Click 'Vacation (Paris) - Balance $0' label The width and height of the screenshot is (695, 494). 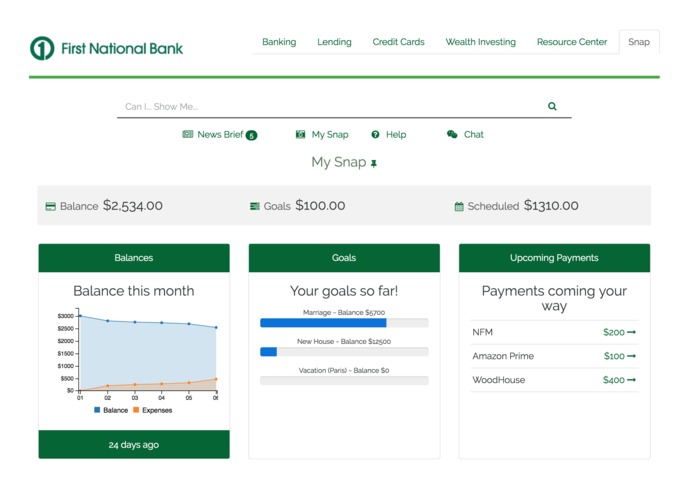[x=344, y=370]
